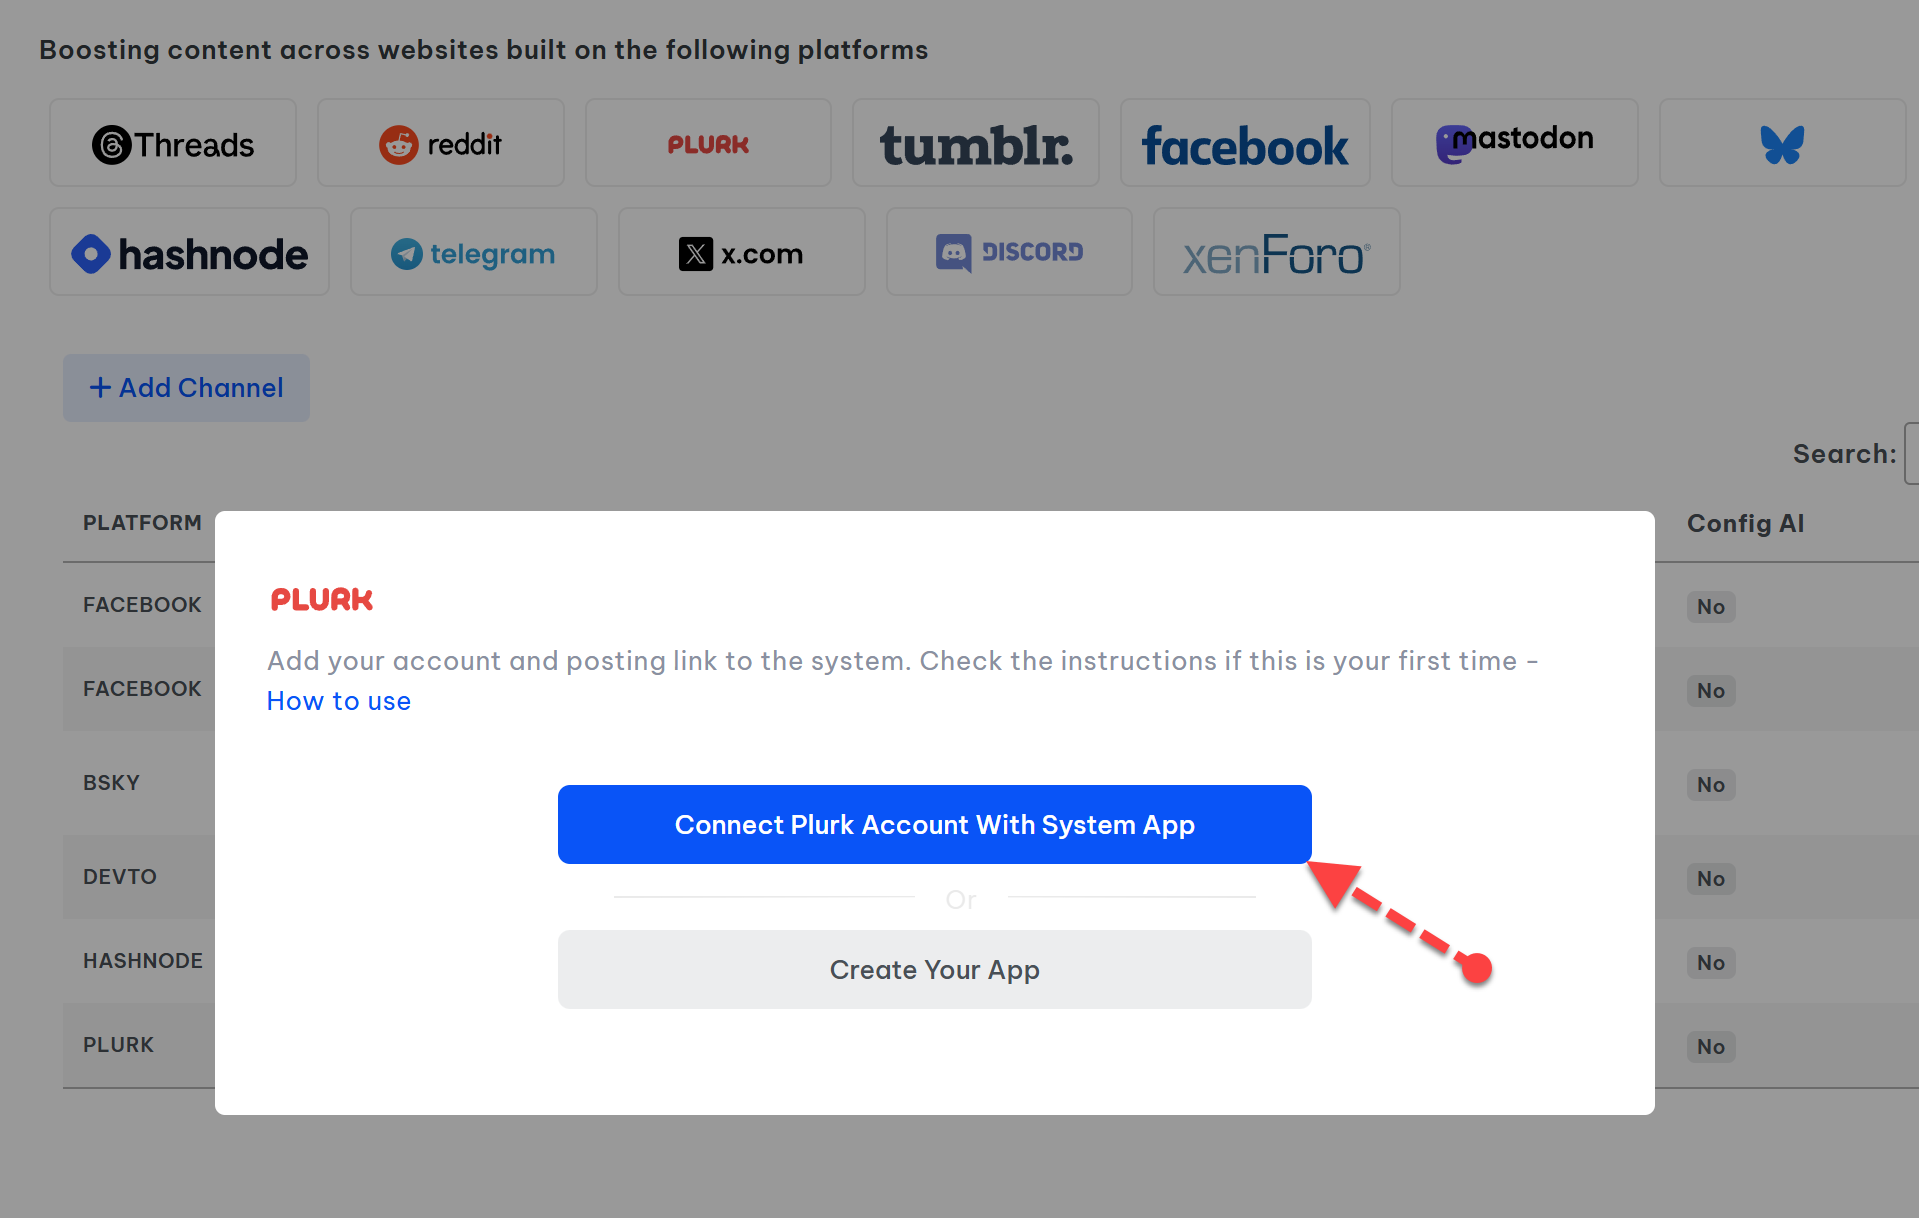1919x1218 pixels.
Task: Click the Bluesky butterfly icon
Action: (1782, 144)
